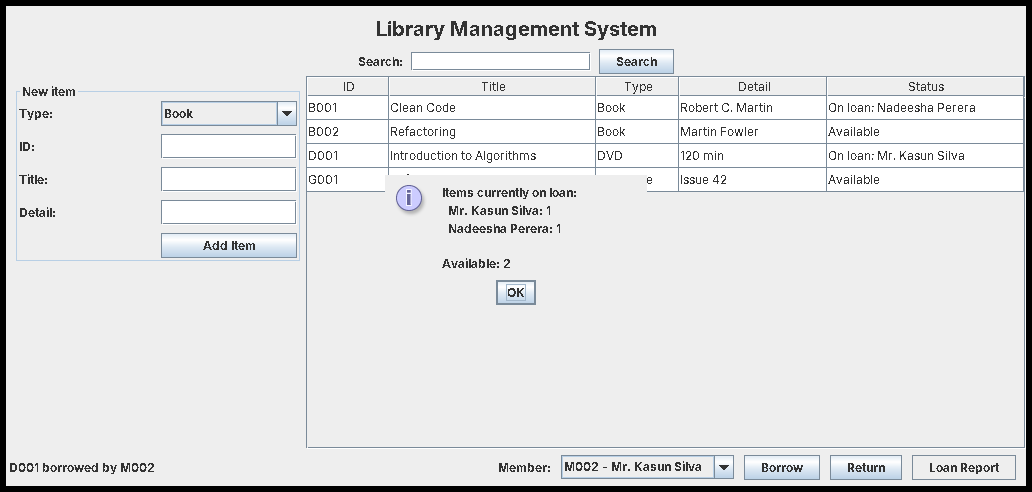The image size is (1032, 492).
Task: Click the Detail column header
Action: coord(753,86)
